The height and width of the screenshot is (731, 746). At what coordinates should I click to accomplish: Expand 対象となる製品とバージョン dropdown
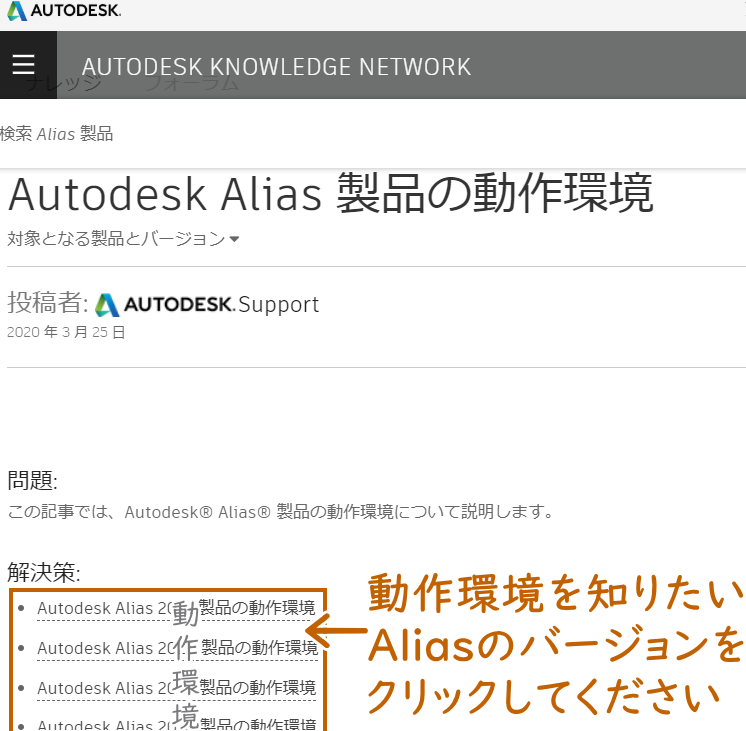[x=123, y=238]
